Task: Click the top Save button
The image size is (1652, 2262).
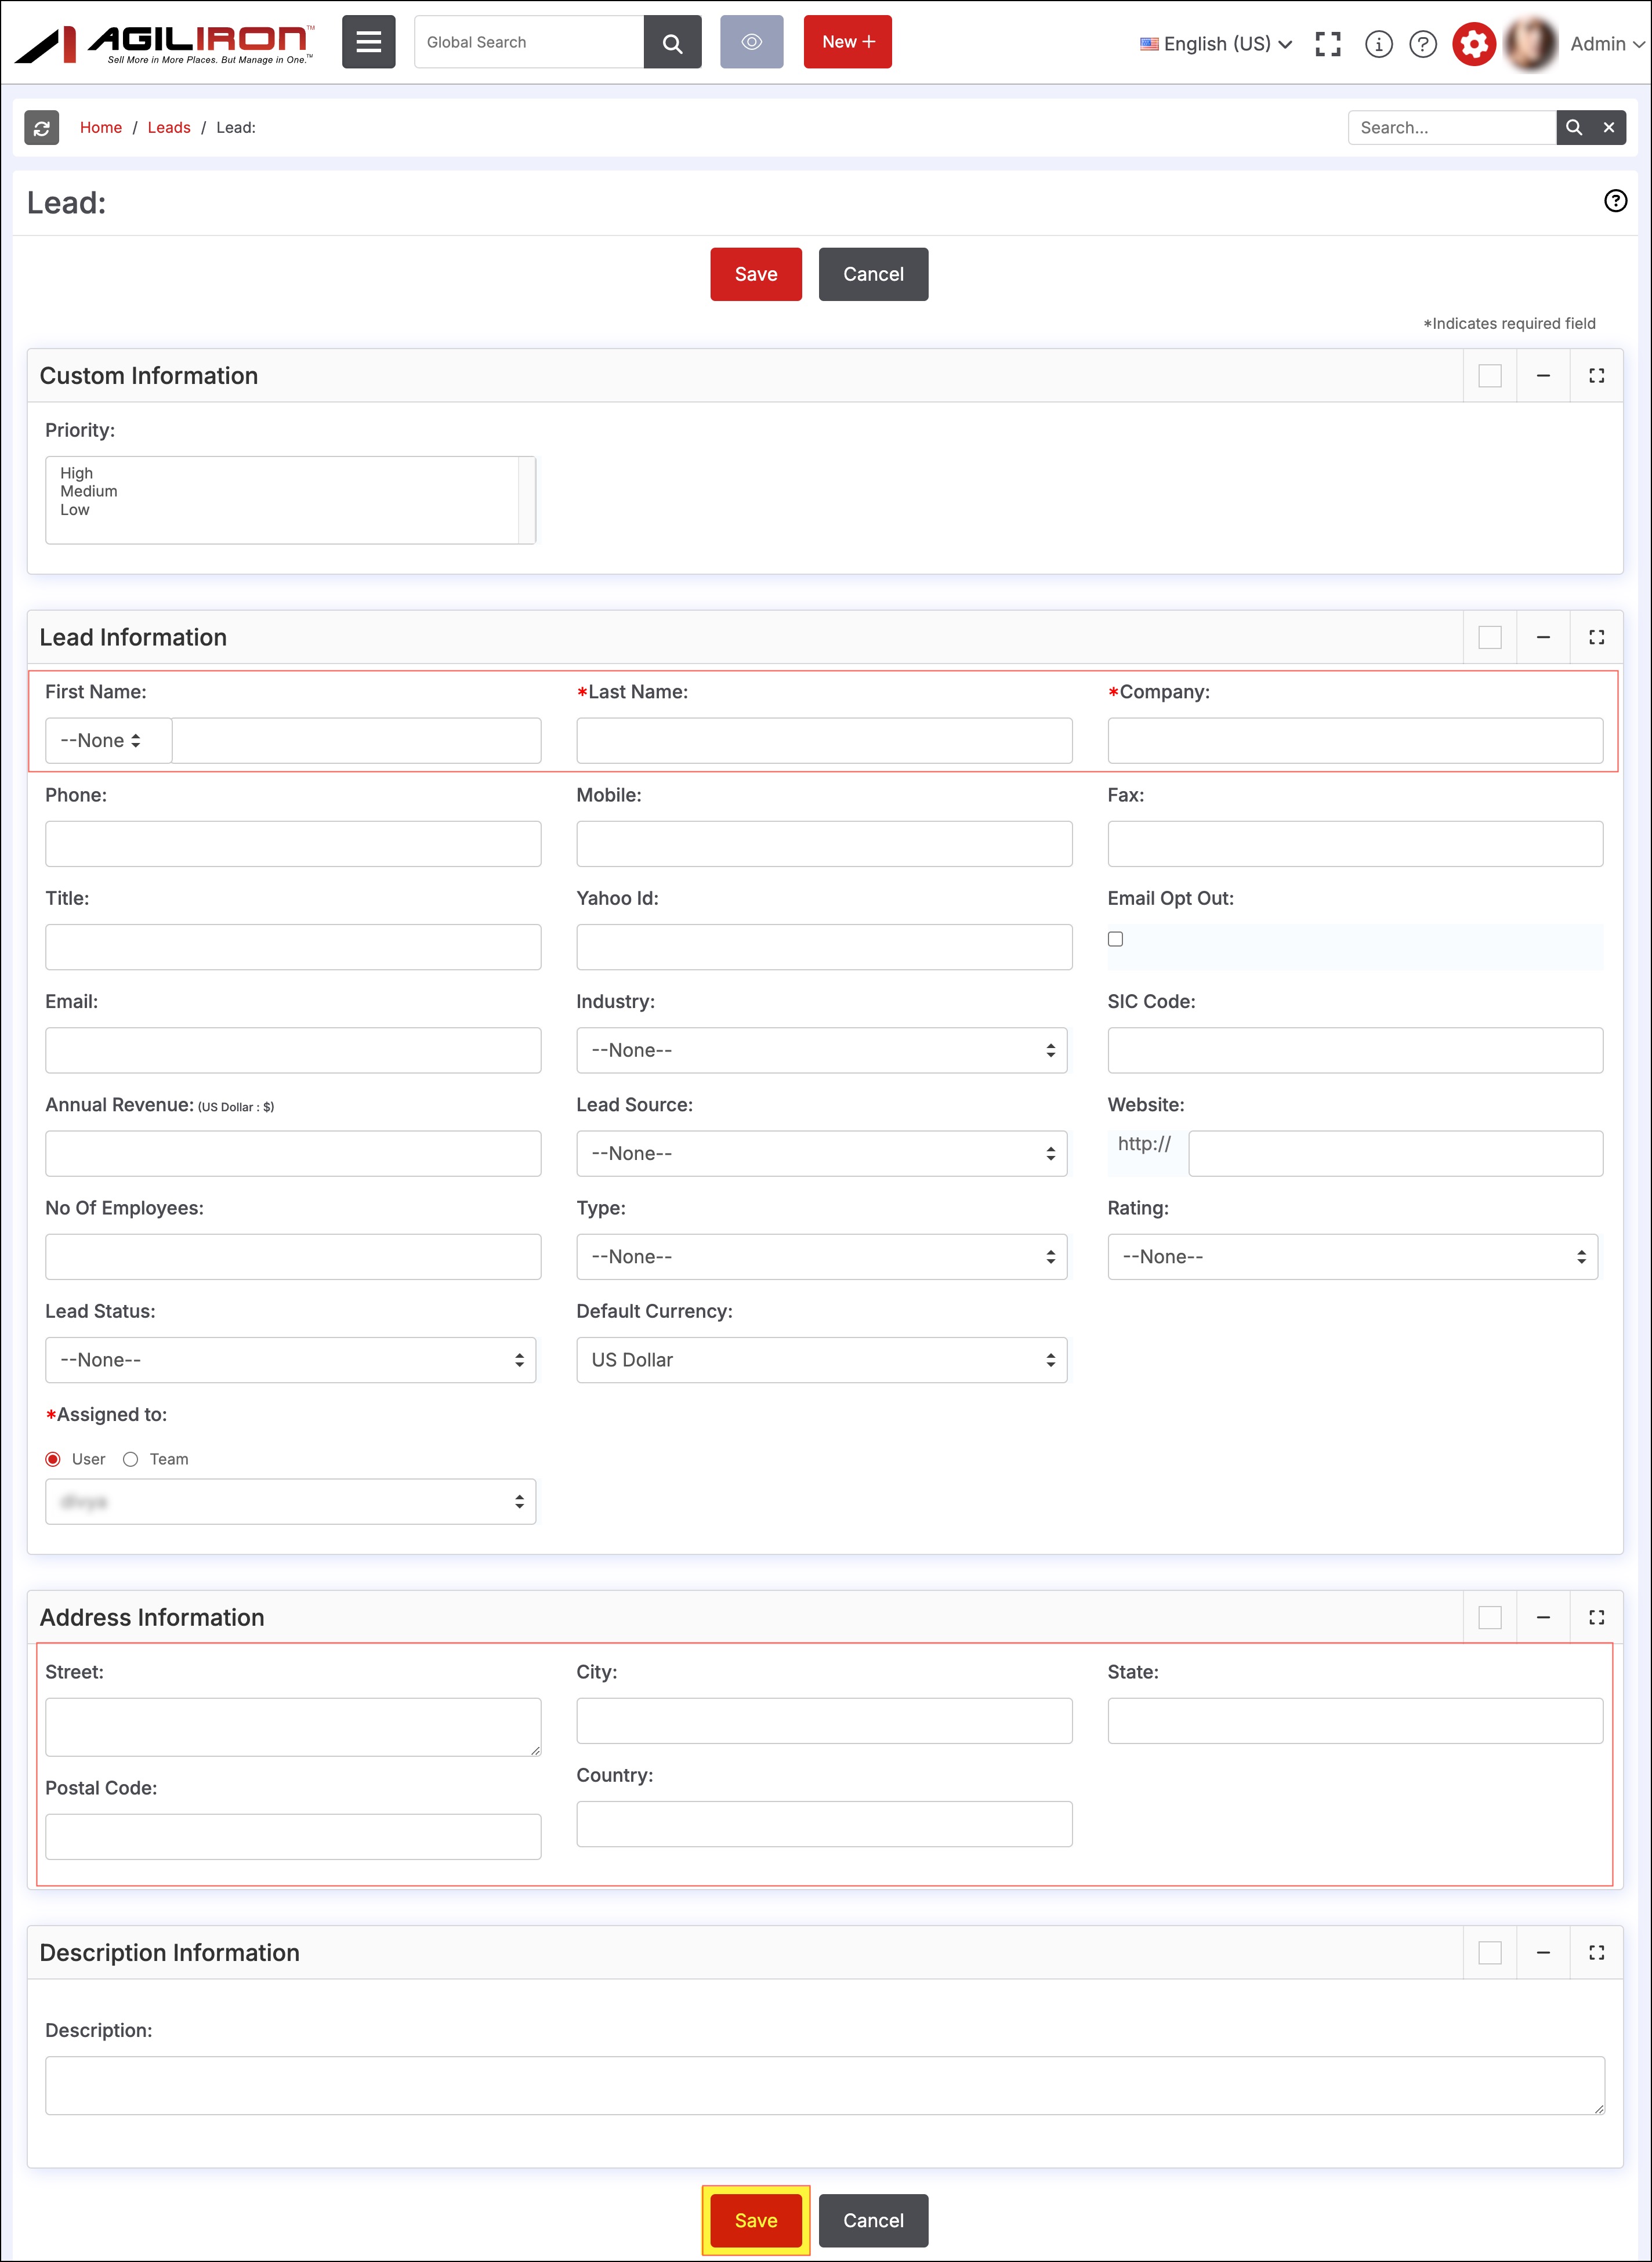Action: click(756, 274)
